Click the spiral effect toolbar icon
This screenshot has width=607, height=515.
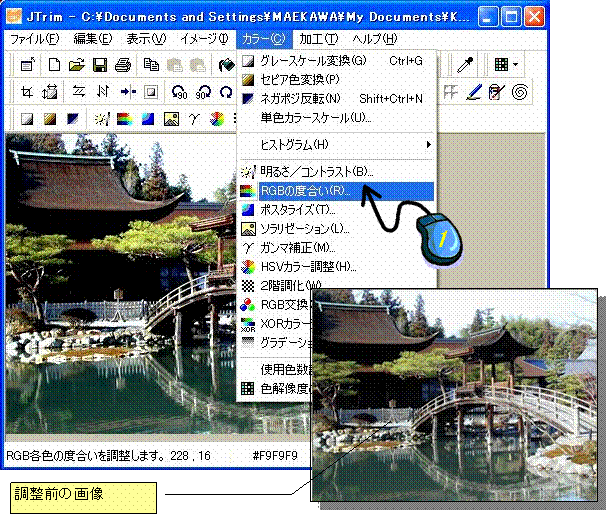coord(520,92)
